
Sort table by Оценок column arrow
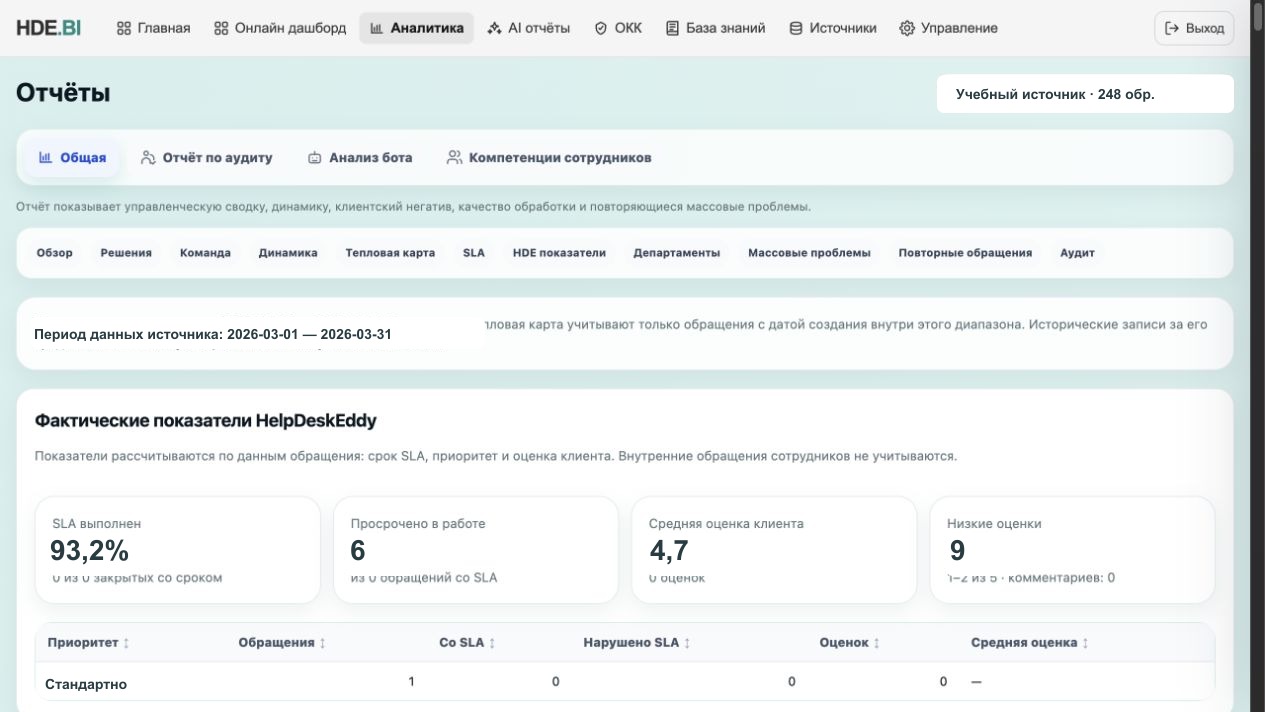point(877,643)
